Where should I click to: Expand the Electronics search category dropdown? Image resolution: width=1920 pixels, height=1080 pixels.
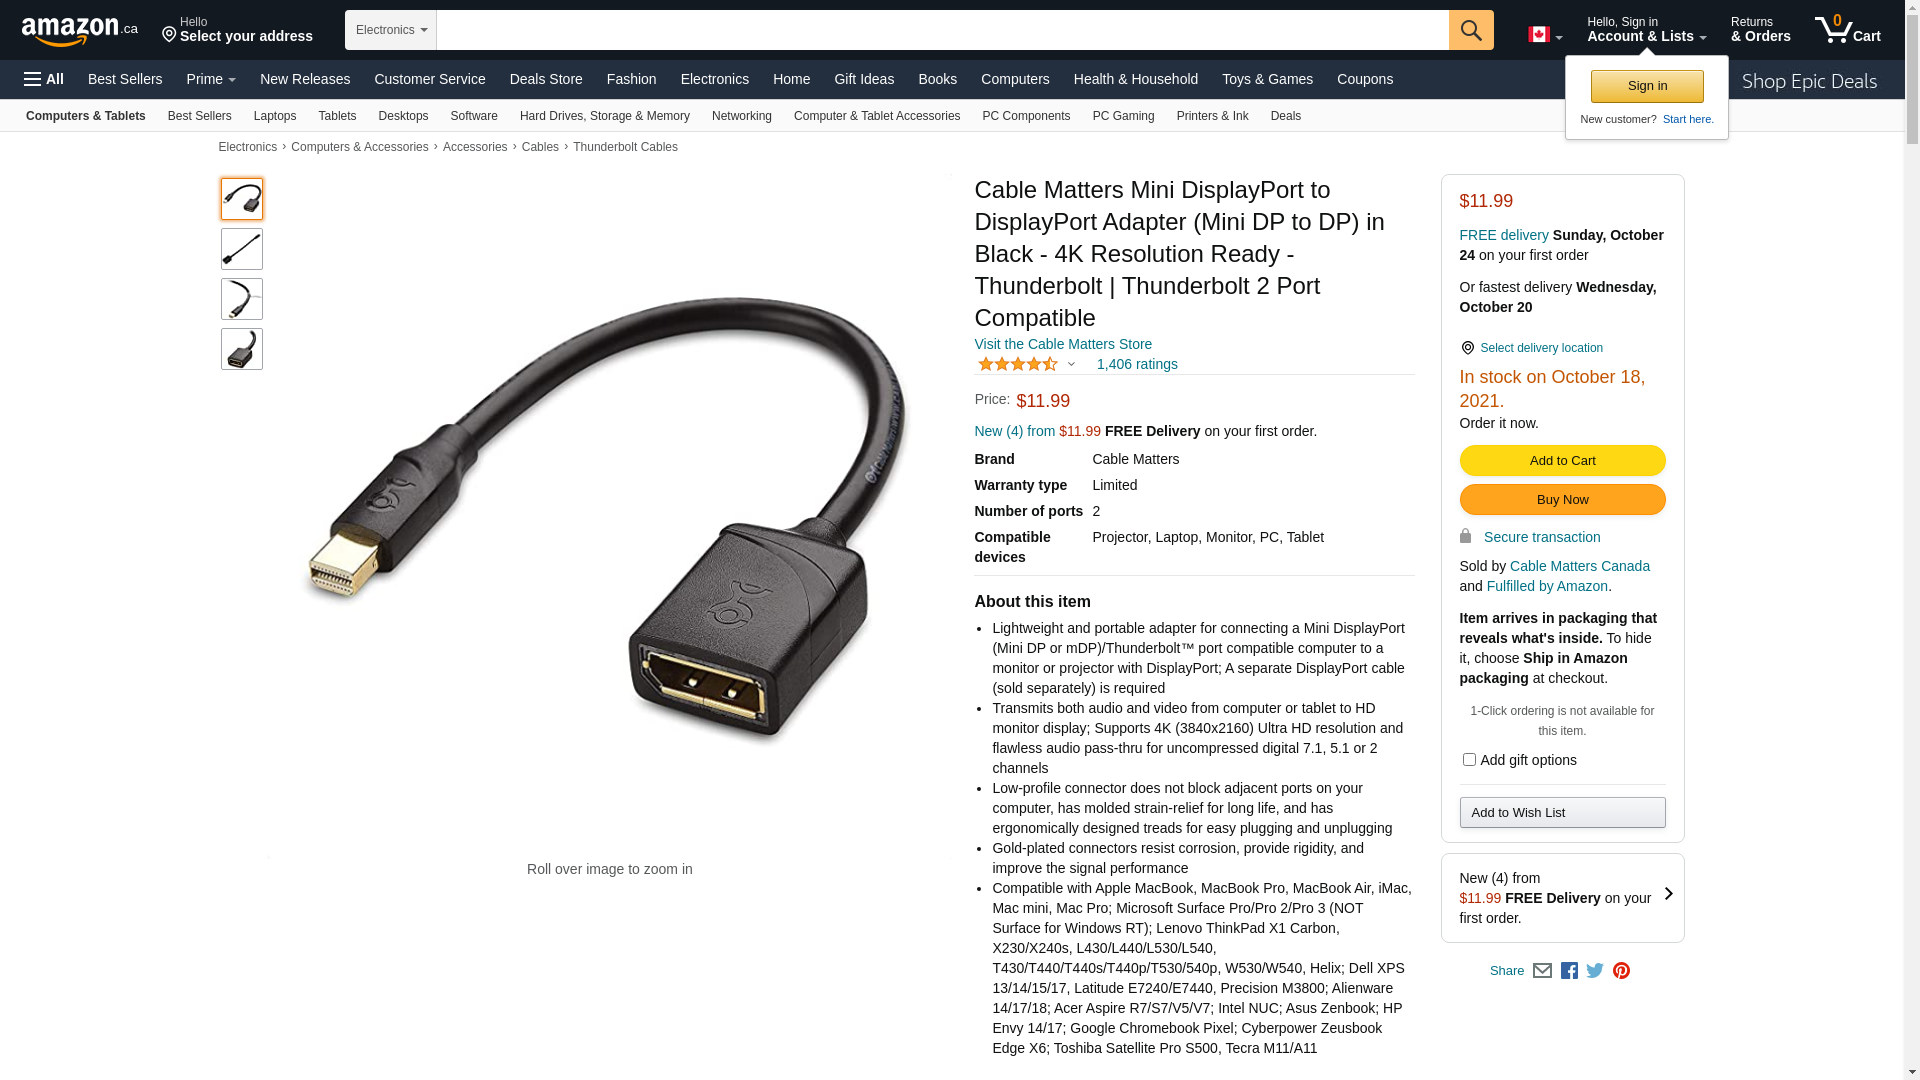pyautogui.click(x=391, y=30)
